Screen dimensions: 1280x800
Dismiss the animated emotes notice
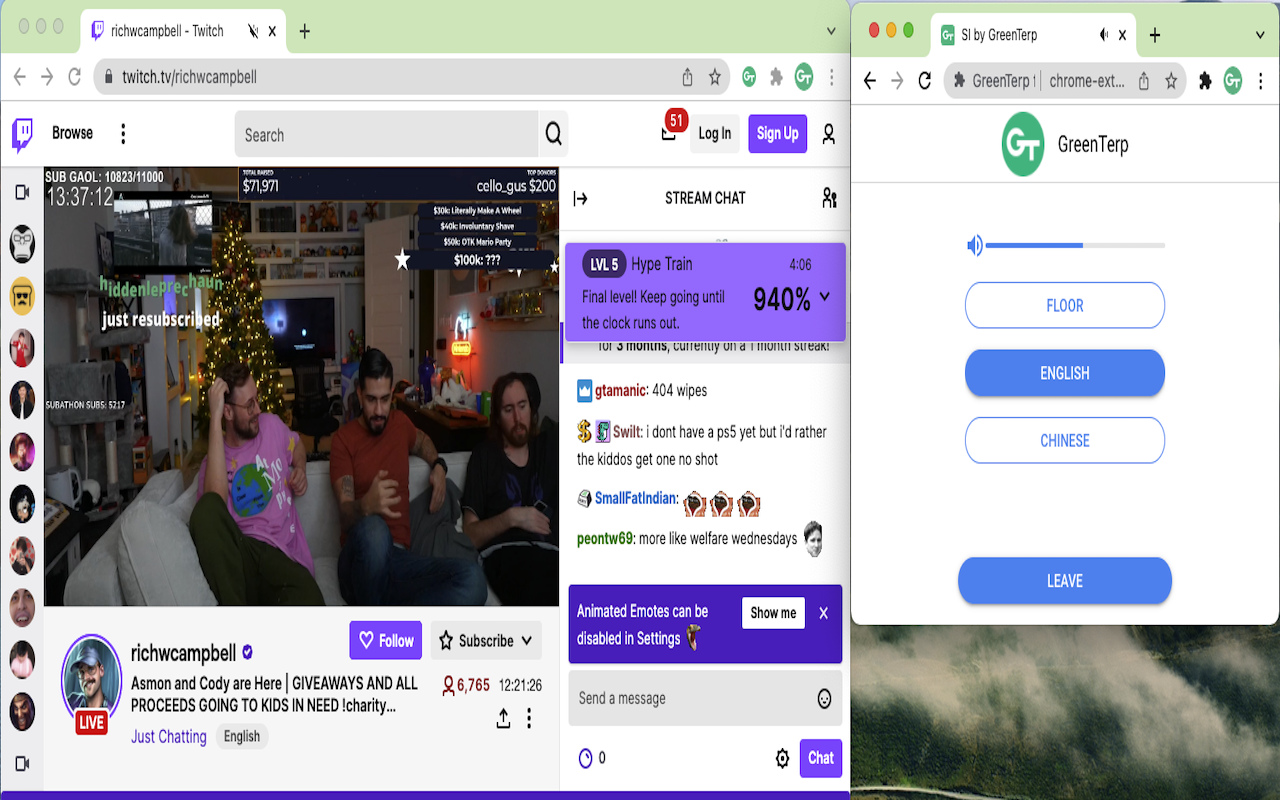coord(823,613)
